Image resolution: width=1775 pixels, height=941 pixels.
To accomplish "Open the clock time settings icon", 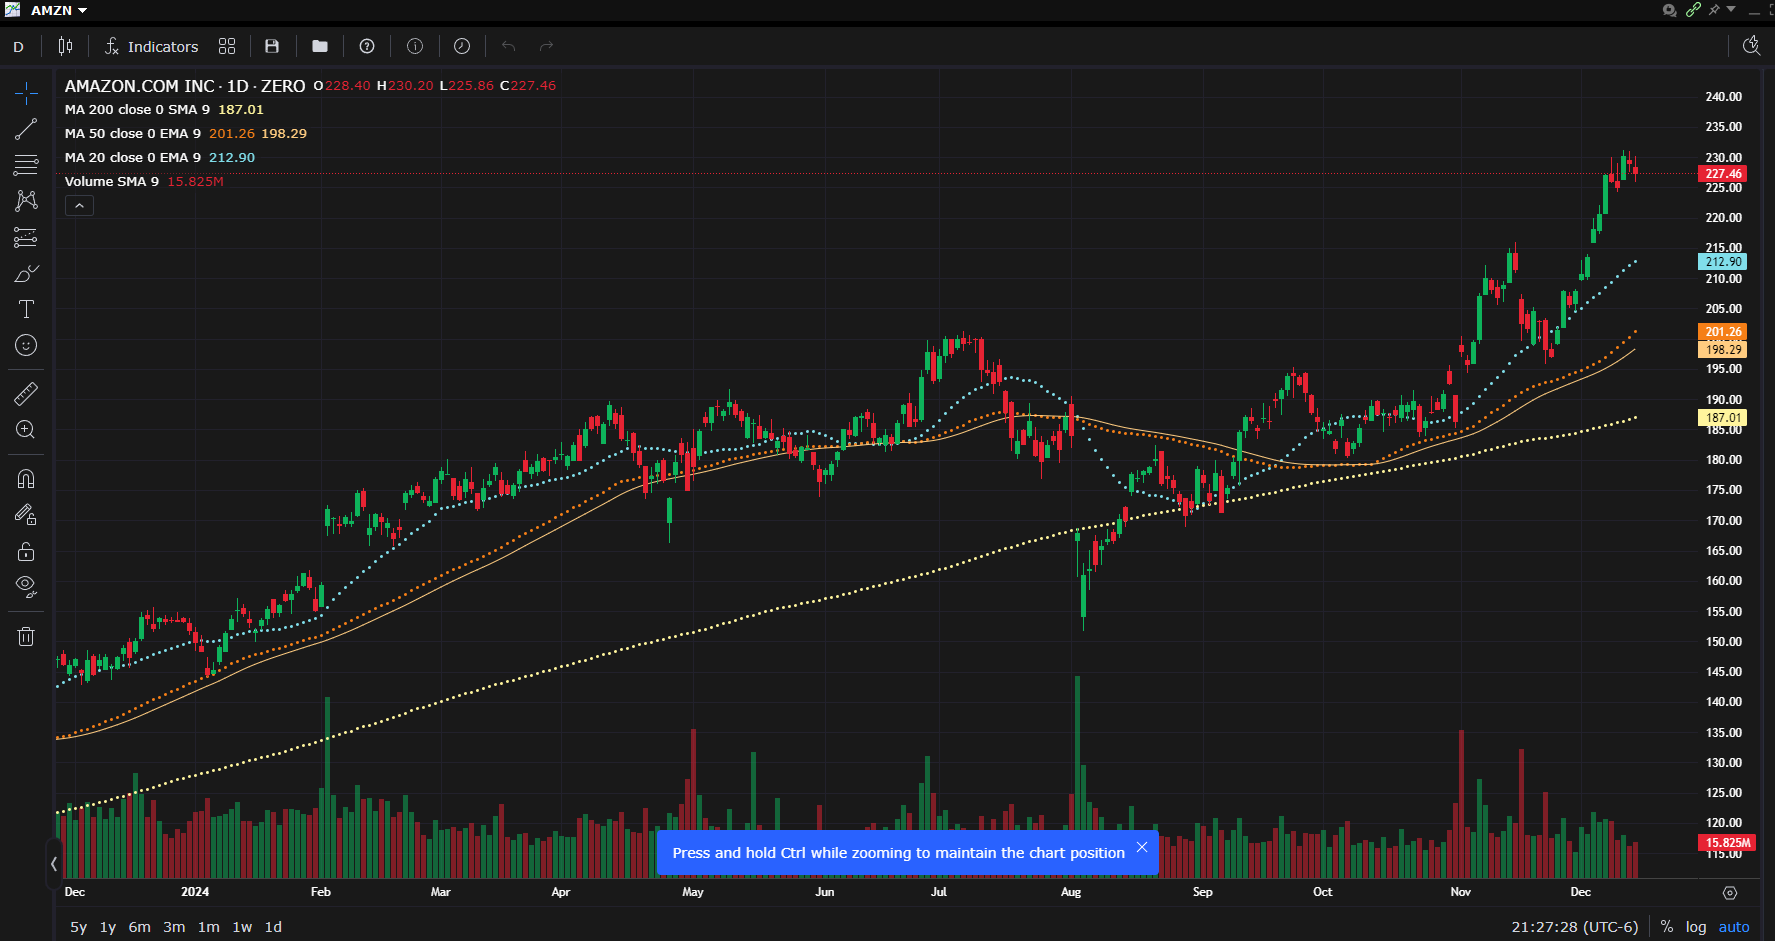I will point(462,46).
